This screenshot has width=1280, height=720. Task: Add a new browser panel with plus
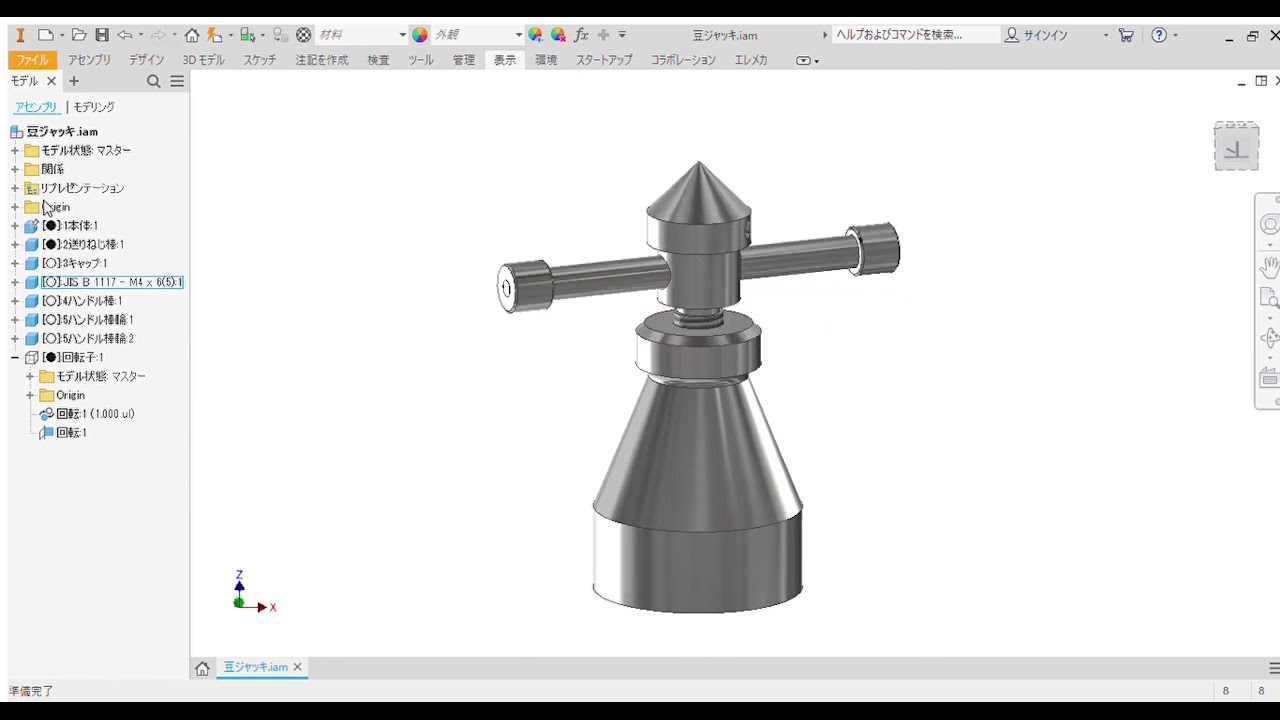click(73, 81)
